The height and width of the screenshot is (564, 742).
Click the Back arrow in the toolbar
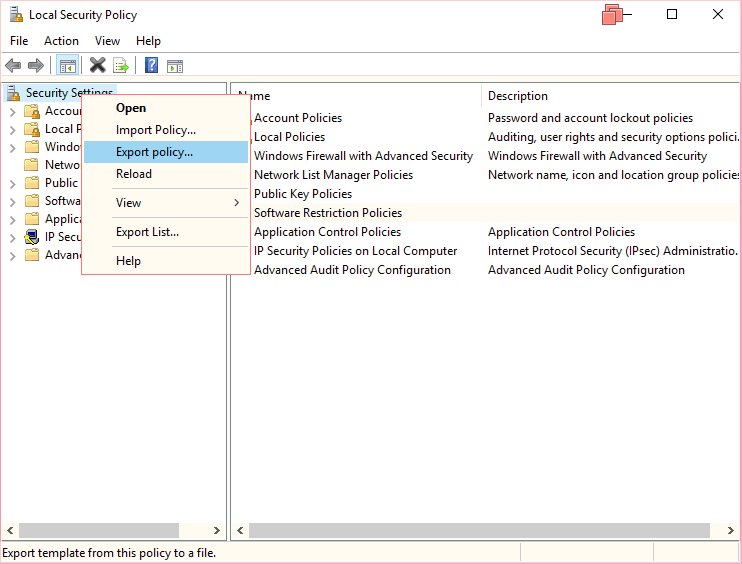[13, 66]
